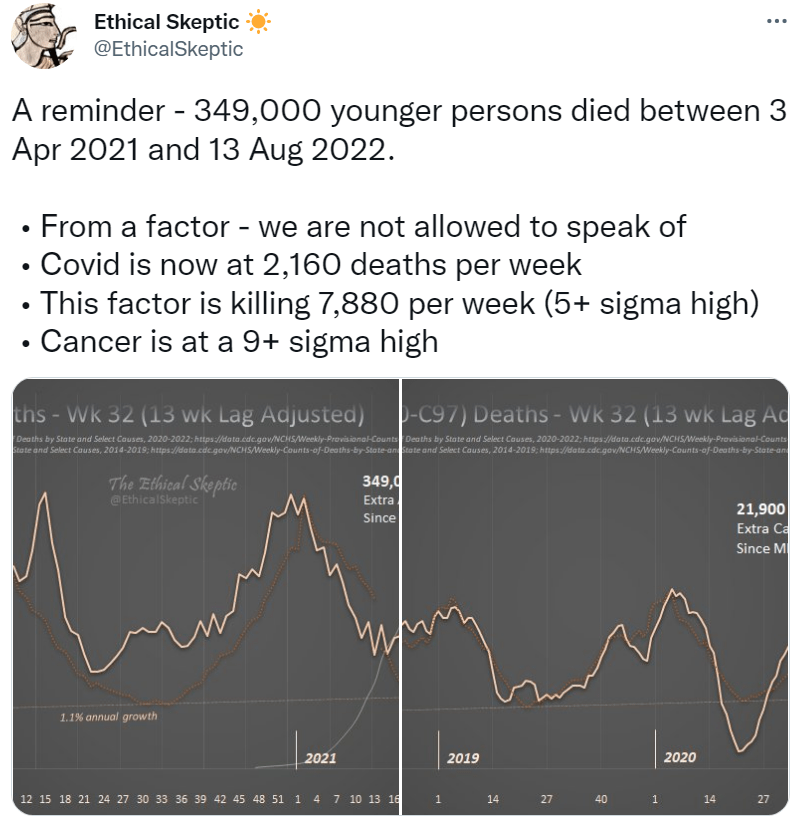Viewport: 804px width, 838px height.
Task: Click the 2019 year marker in right chart
Action: click(x=463, y=758)
